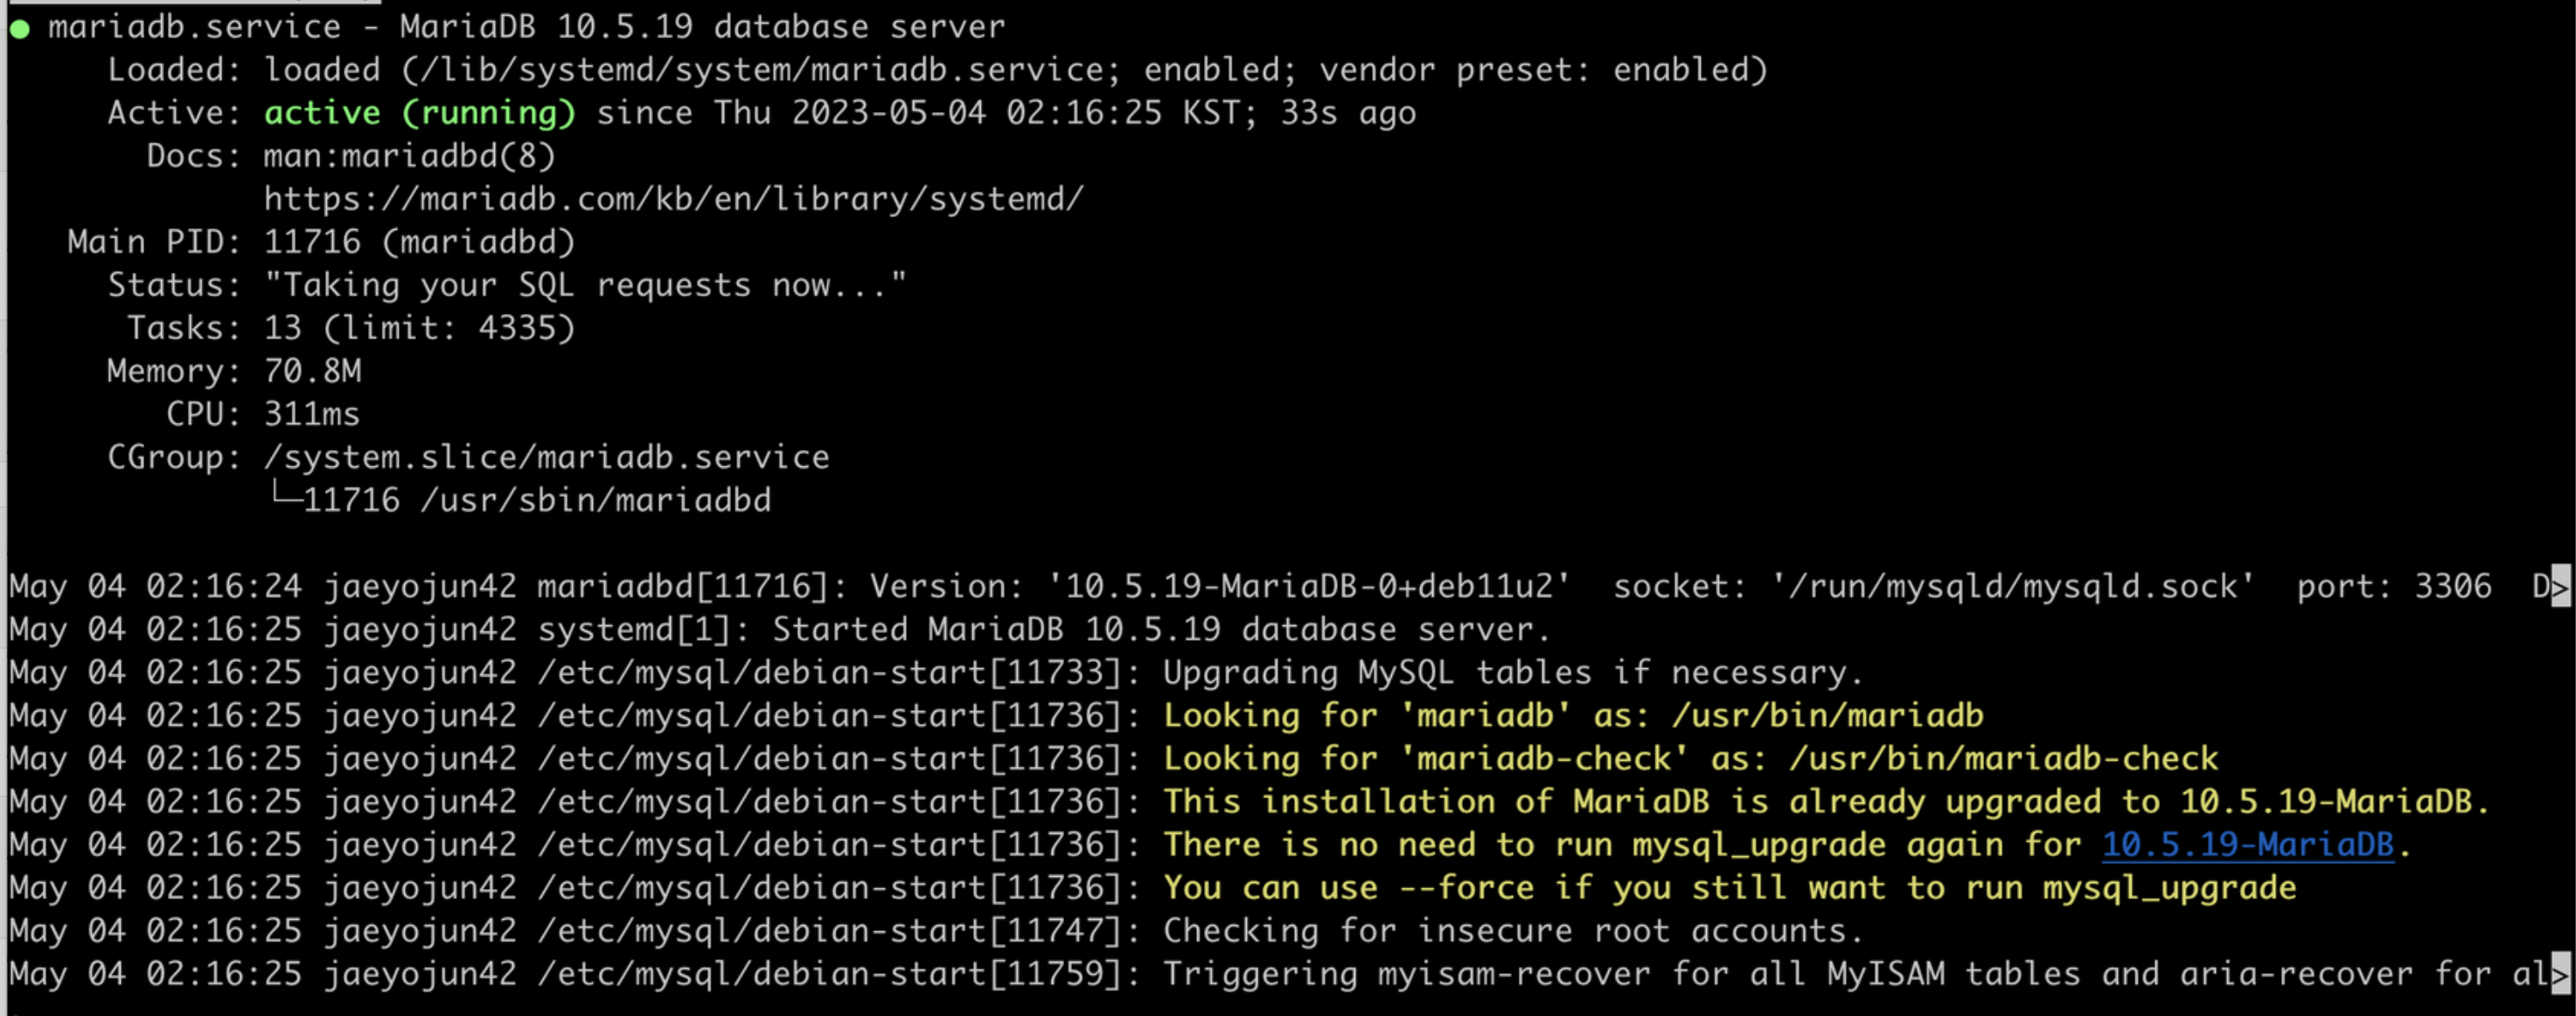Open the underlined 10.5.19-MariaDB link
Screen dimensions: 2576x1016
2247,845
